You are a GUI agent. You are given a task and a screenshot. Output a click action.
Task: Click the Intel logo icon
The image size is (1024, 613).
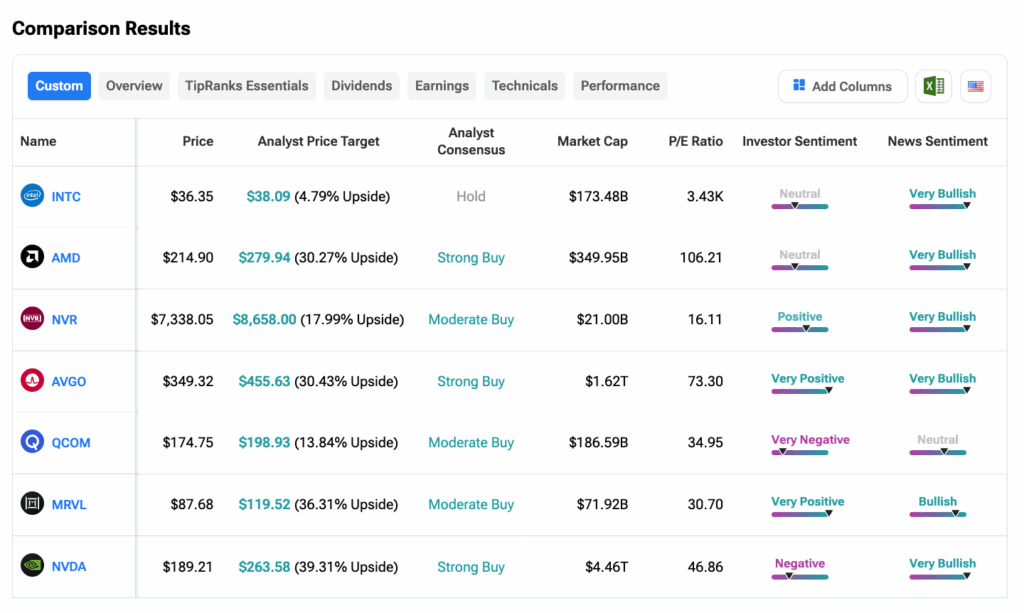33,196
